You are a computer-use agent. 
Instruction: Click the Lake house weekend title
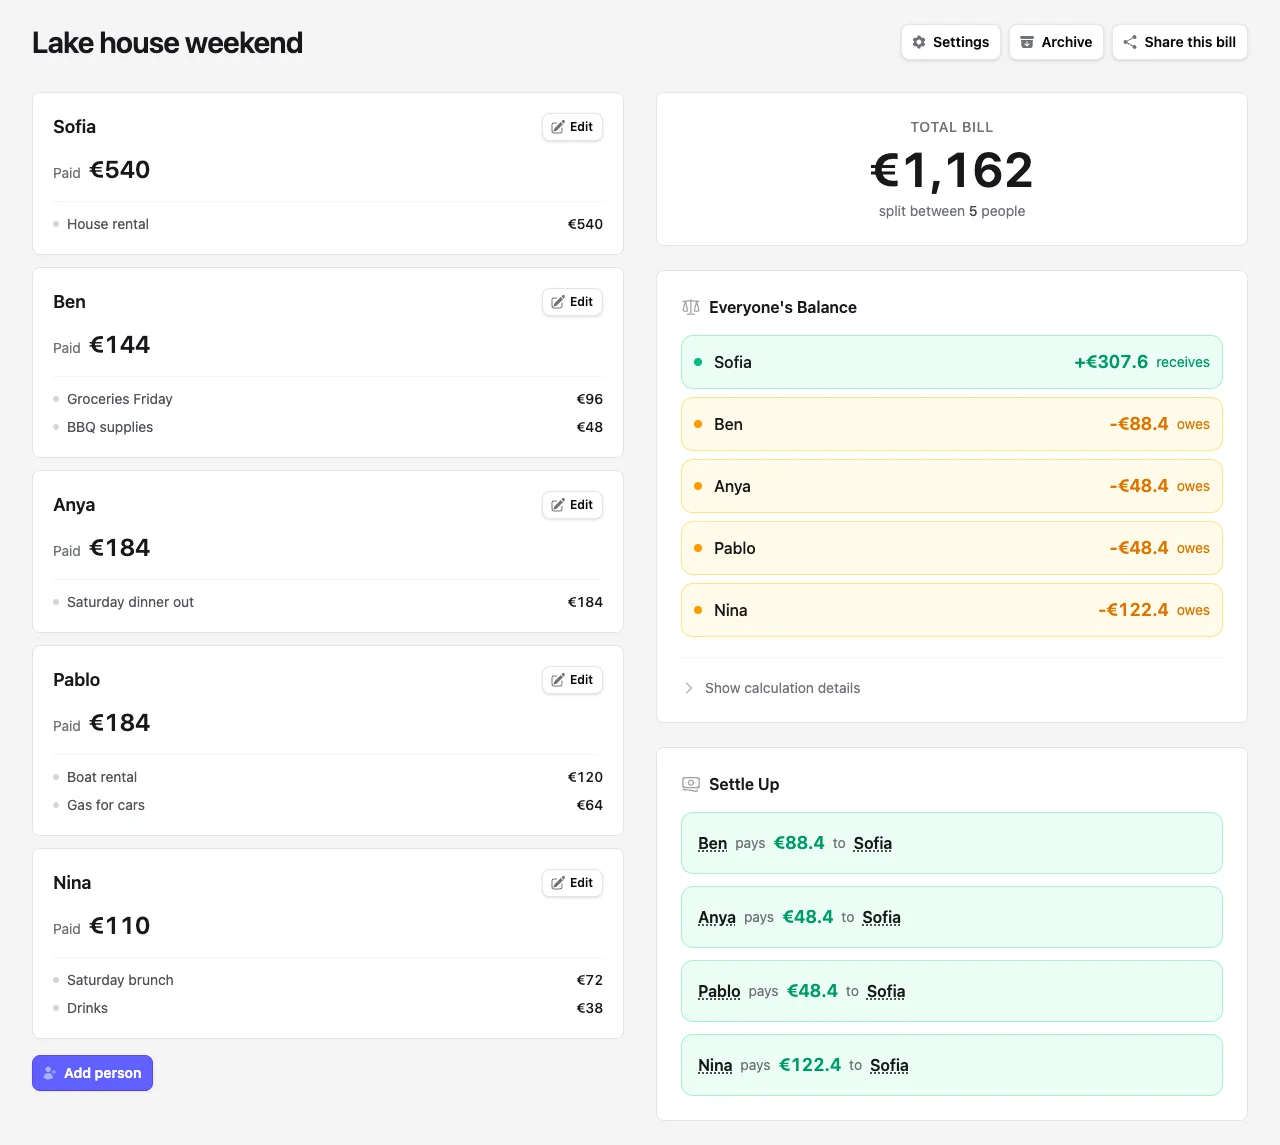(x=167, y=43)
